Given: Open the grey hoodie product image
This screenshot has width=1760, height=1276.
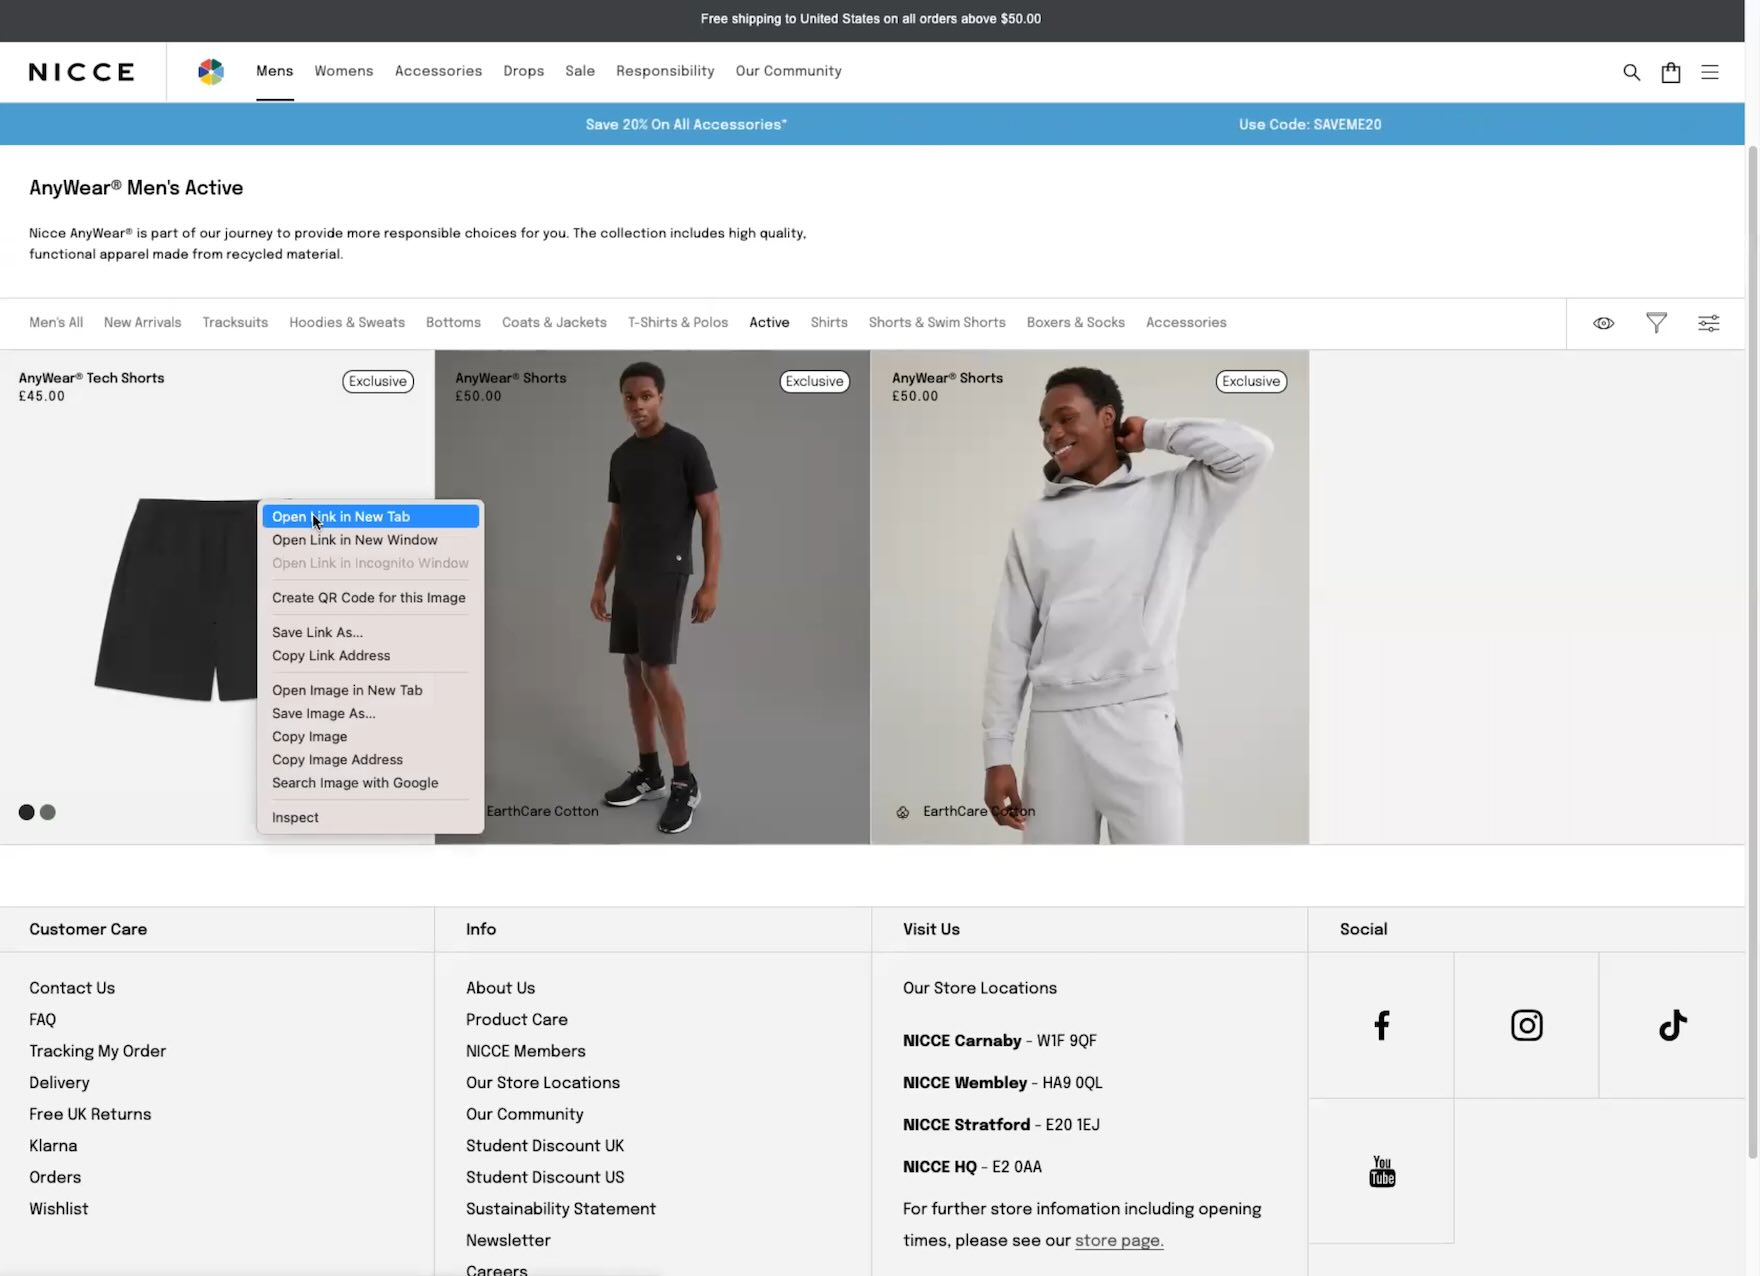Looking at the screenshot, I should pos(1089,600).
